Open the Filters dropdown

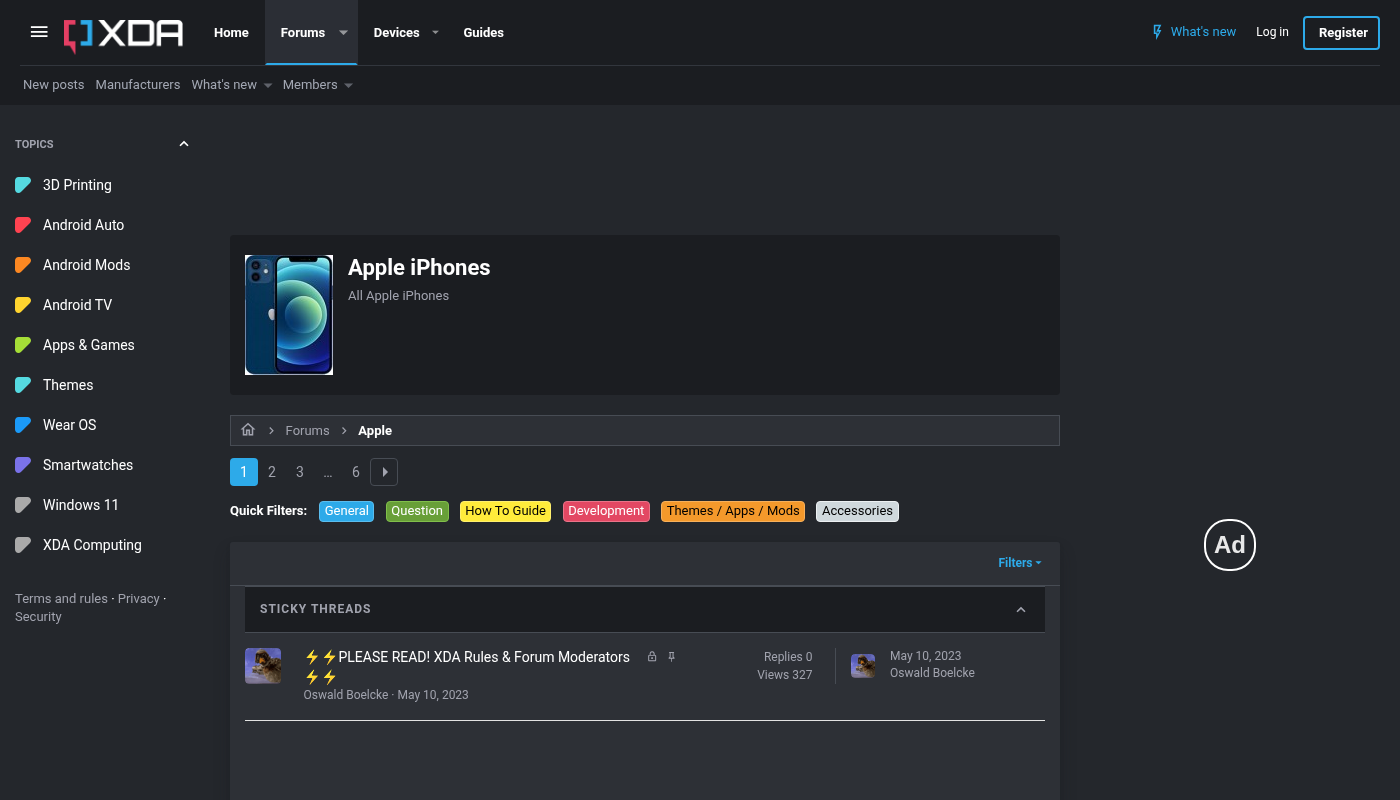point(1019,563)
